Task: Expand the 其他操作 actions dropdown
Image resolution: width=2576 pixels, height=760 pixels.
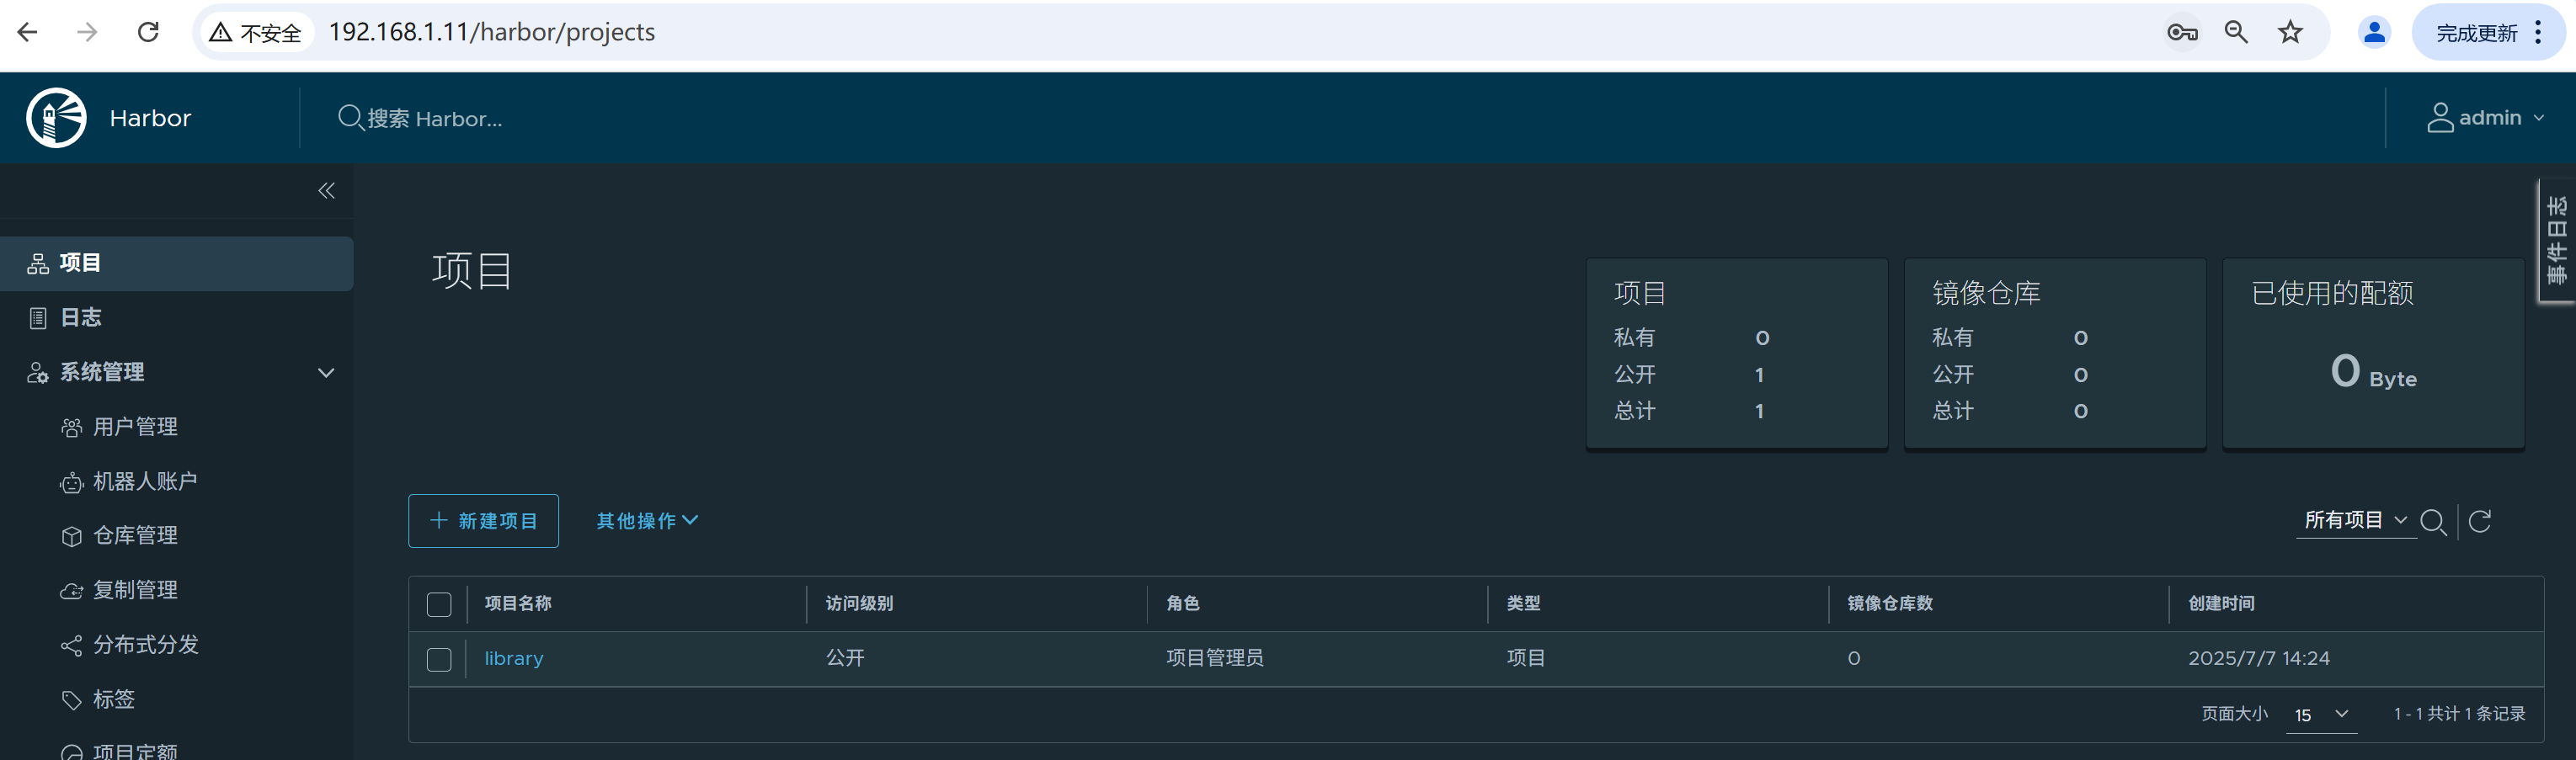Action: (647, 521)
